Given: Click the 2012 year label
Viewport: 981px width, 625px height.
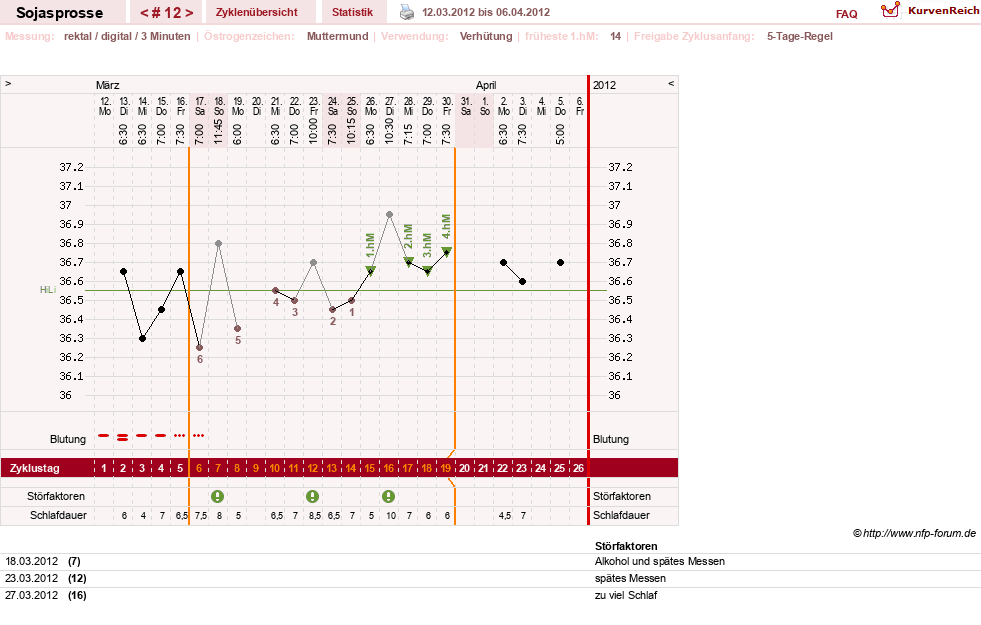Looking at the screenshot, I should tap(604, 85).
